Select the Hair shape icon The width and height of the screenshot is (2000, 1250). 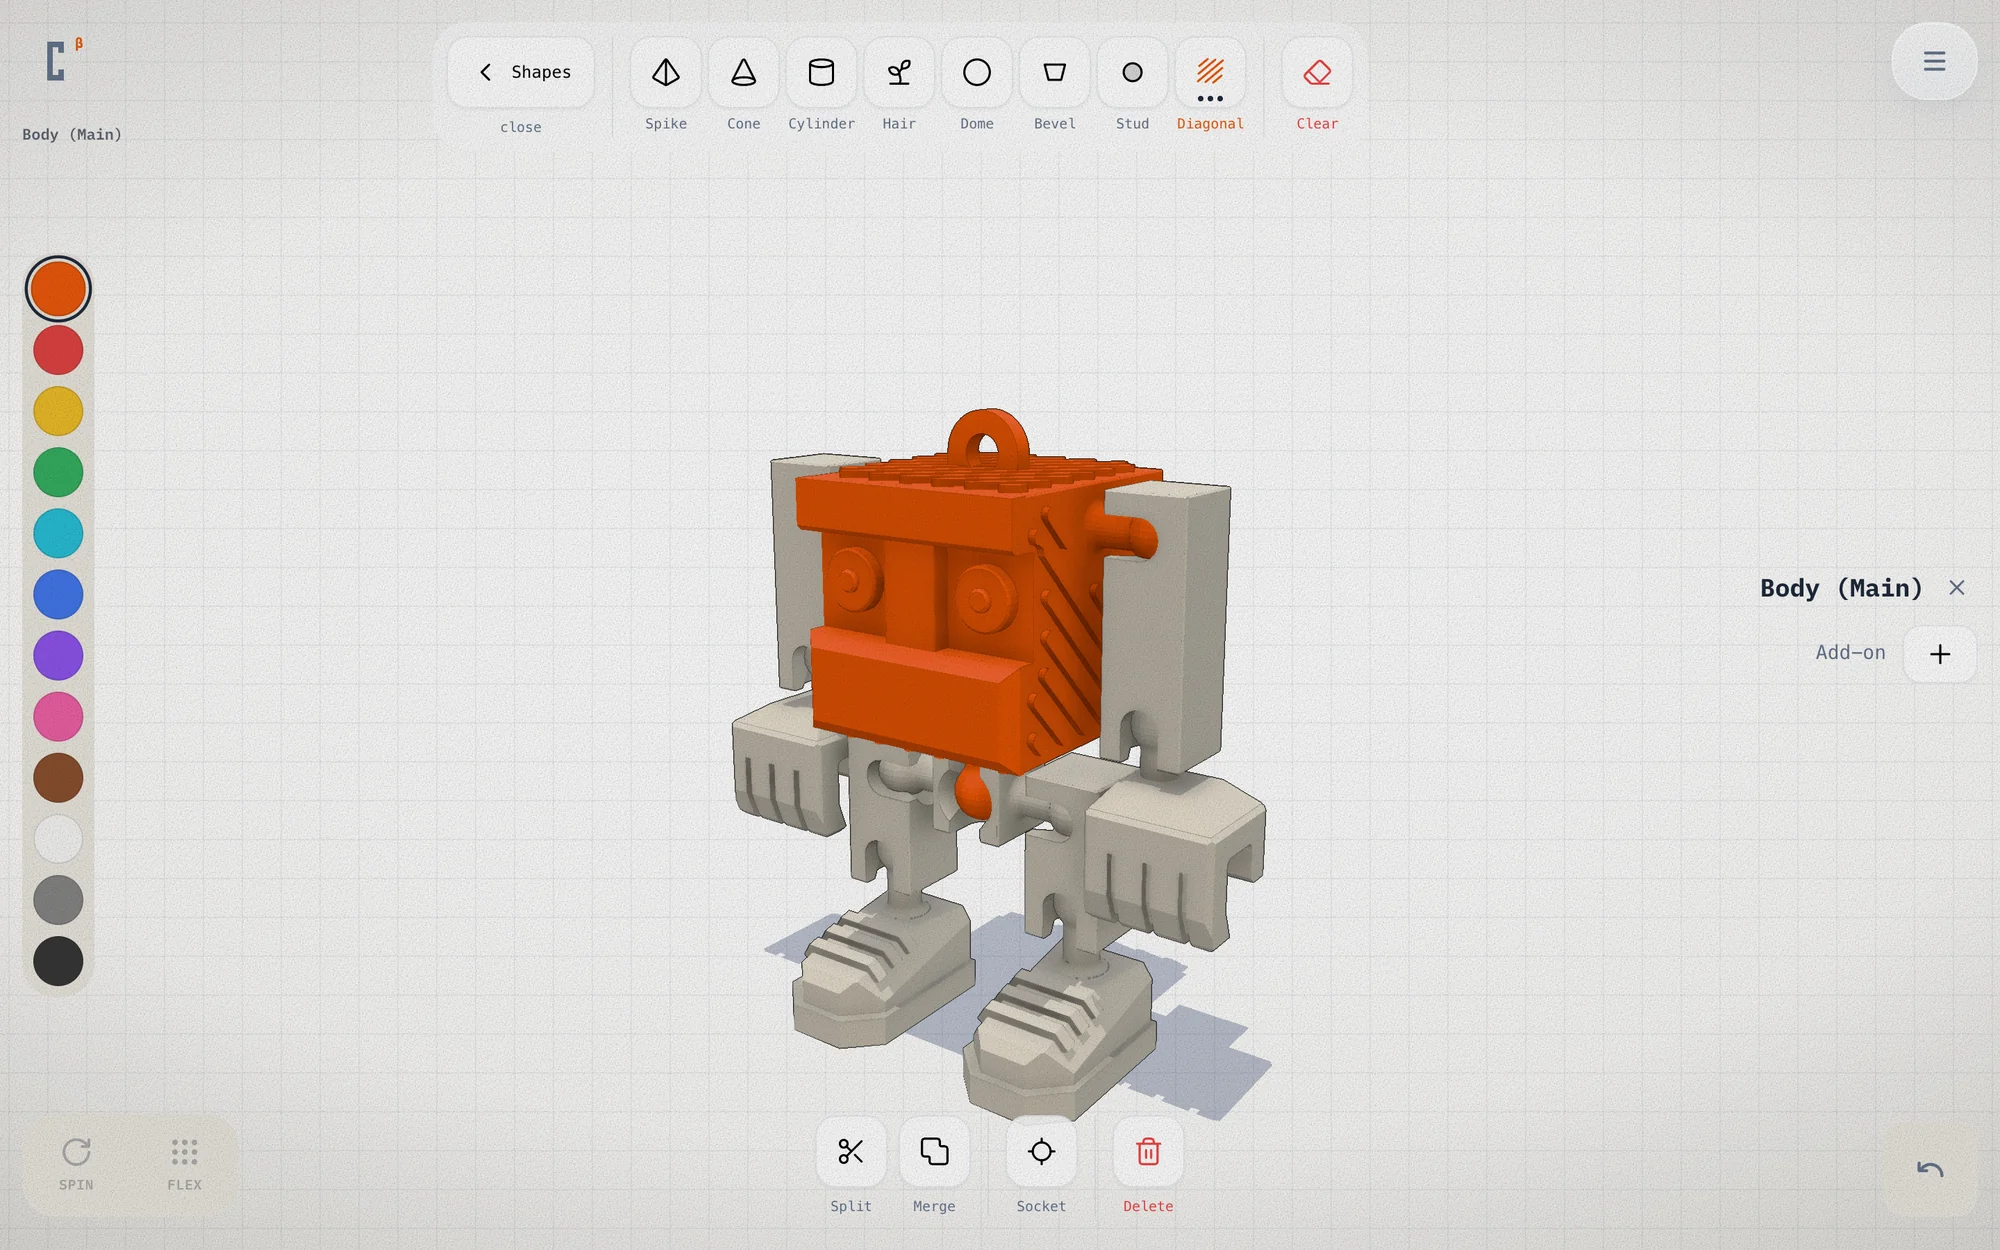tap(899, 73)
